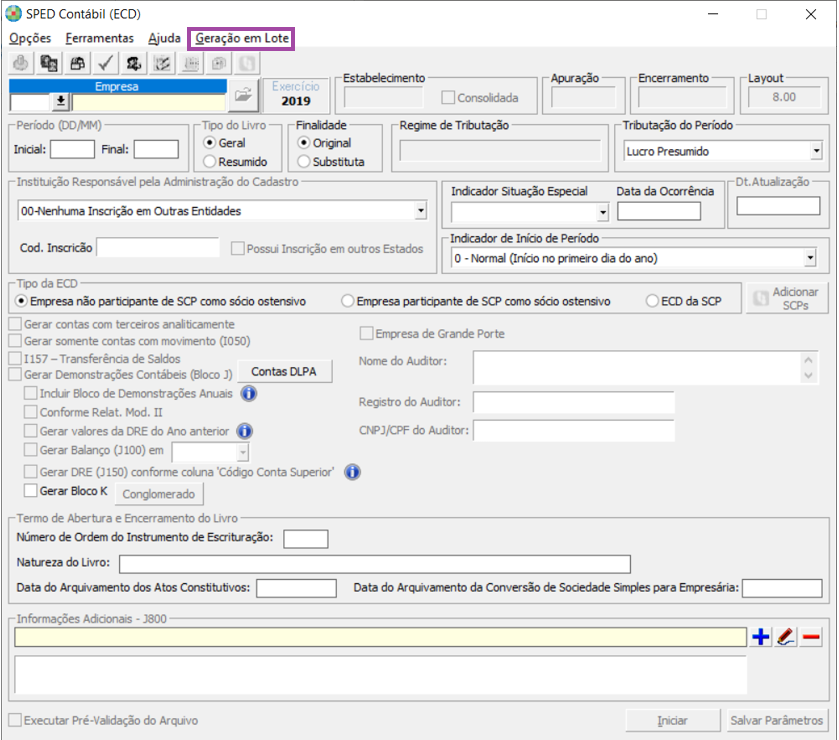Select Original finalidade radio button
The width and height of the screenshot is (839, 740).
pos(304,143)
